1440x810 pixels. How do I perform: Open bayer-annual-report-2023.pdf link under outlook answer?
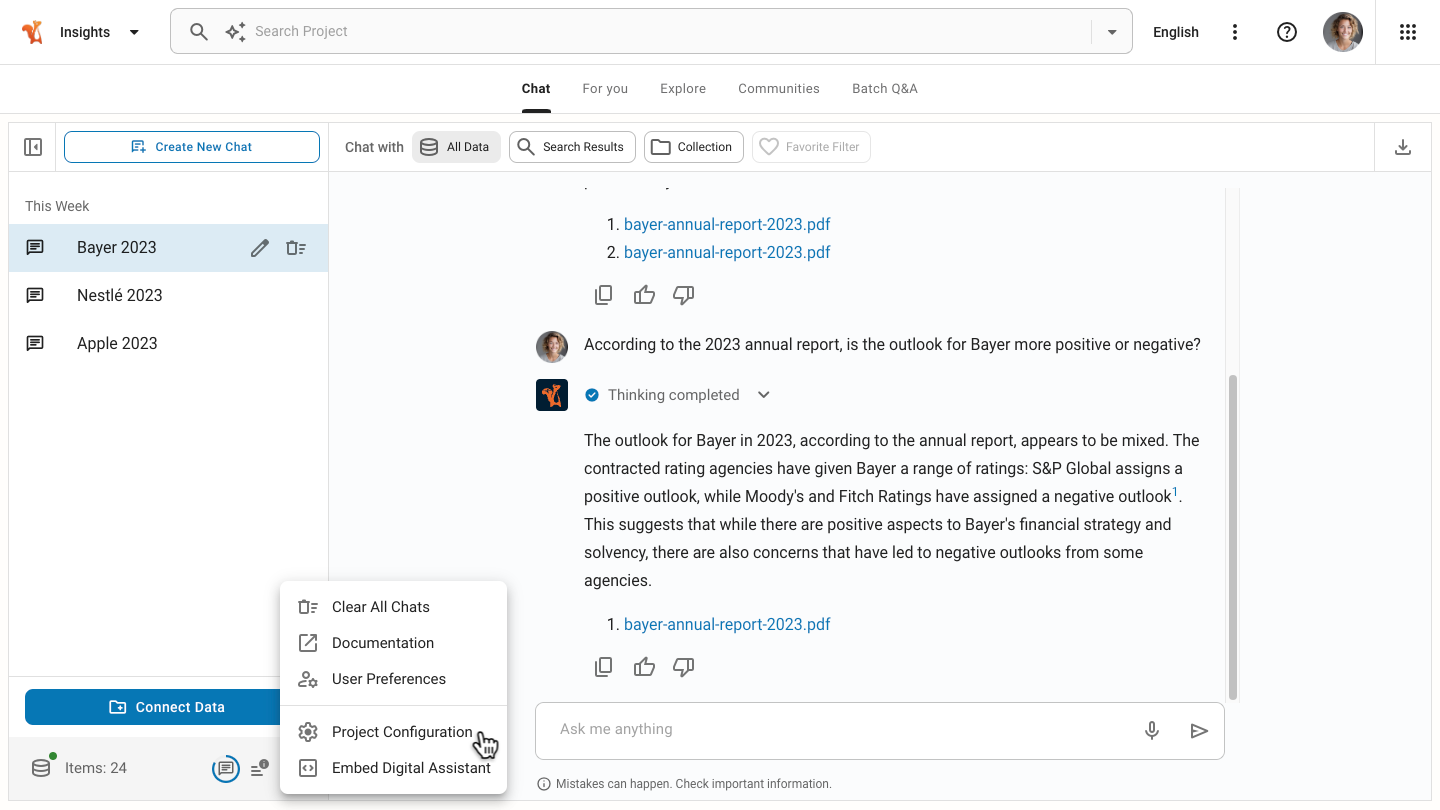727,624
